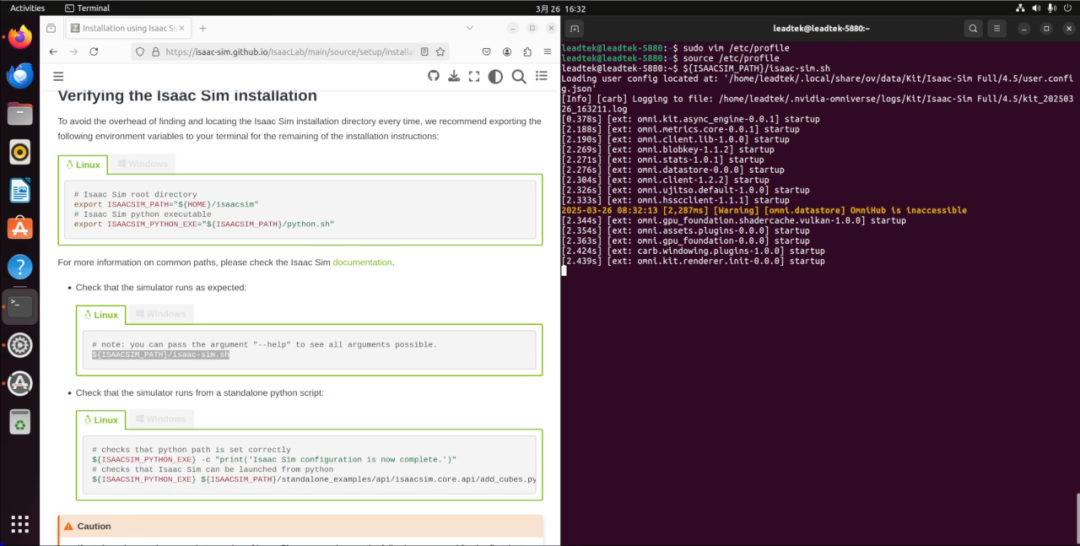
Task: Toggle light/dark theme icon
Action: pos(495,76)
